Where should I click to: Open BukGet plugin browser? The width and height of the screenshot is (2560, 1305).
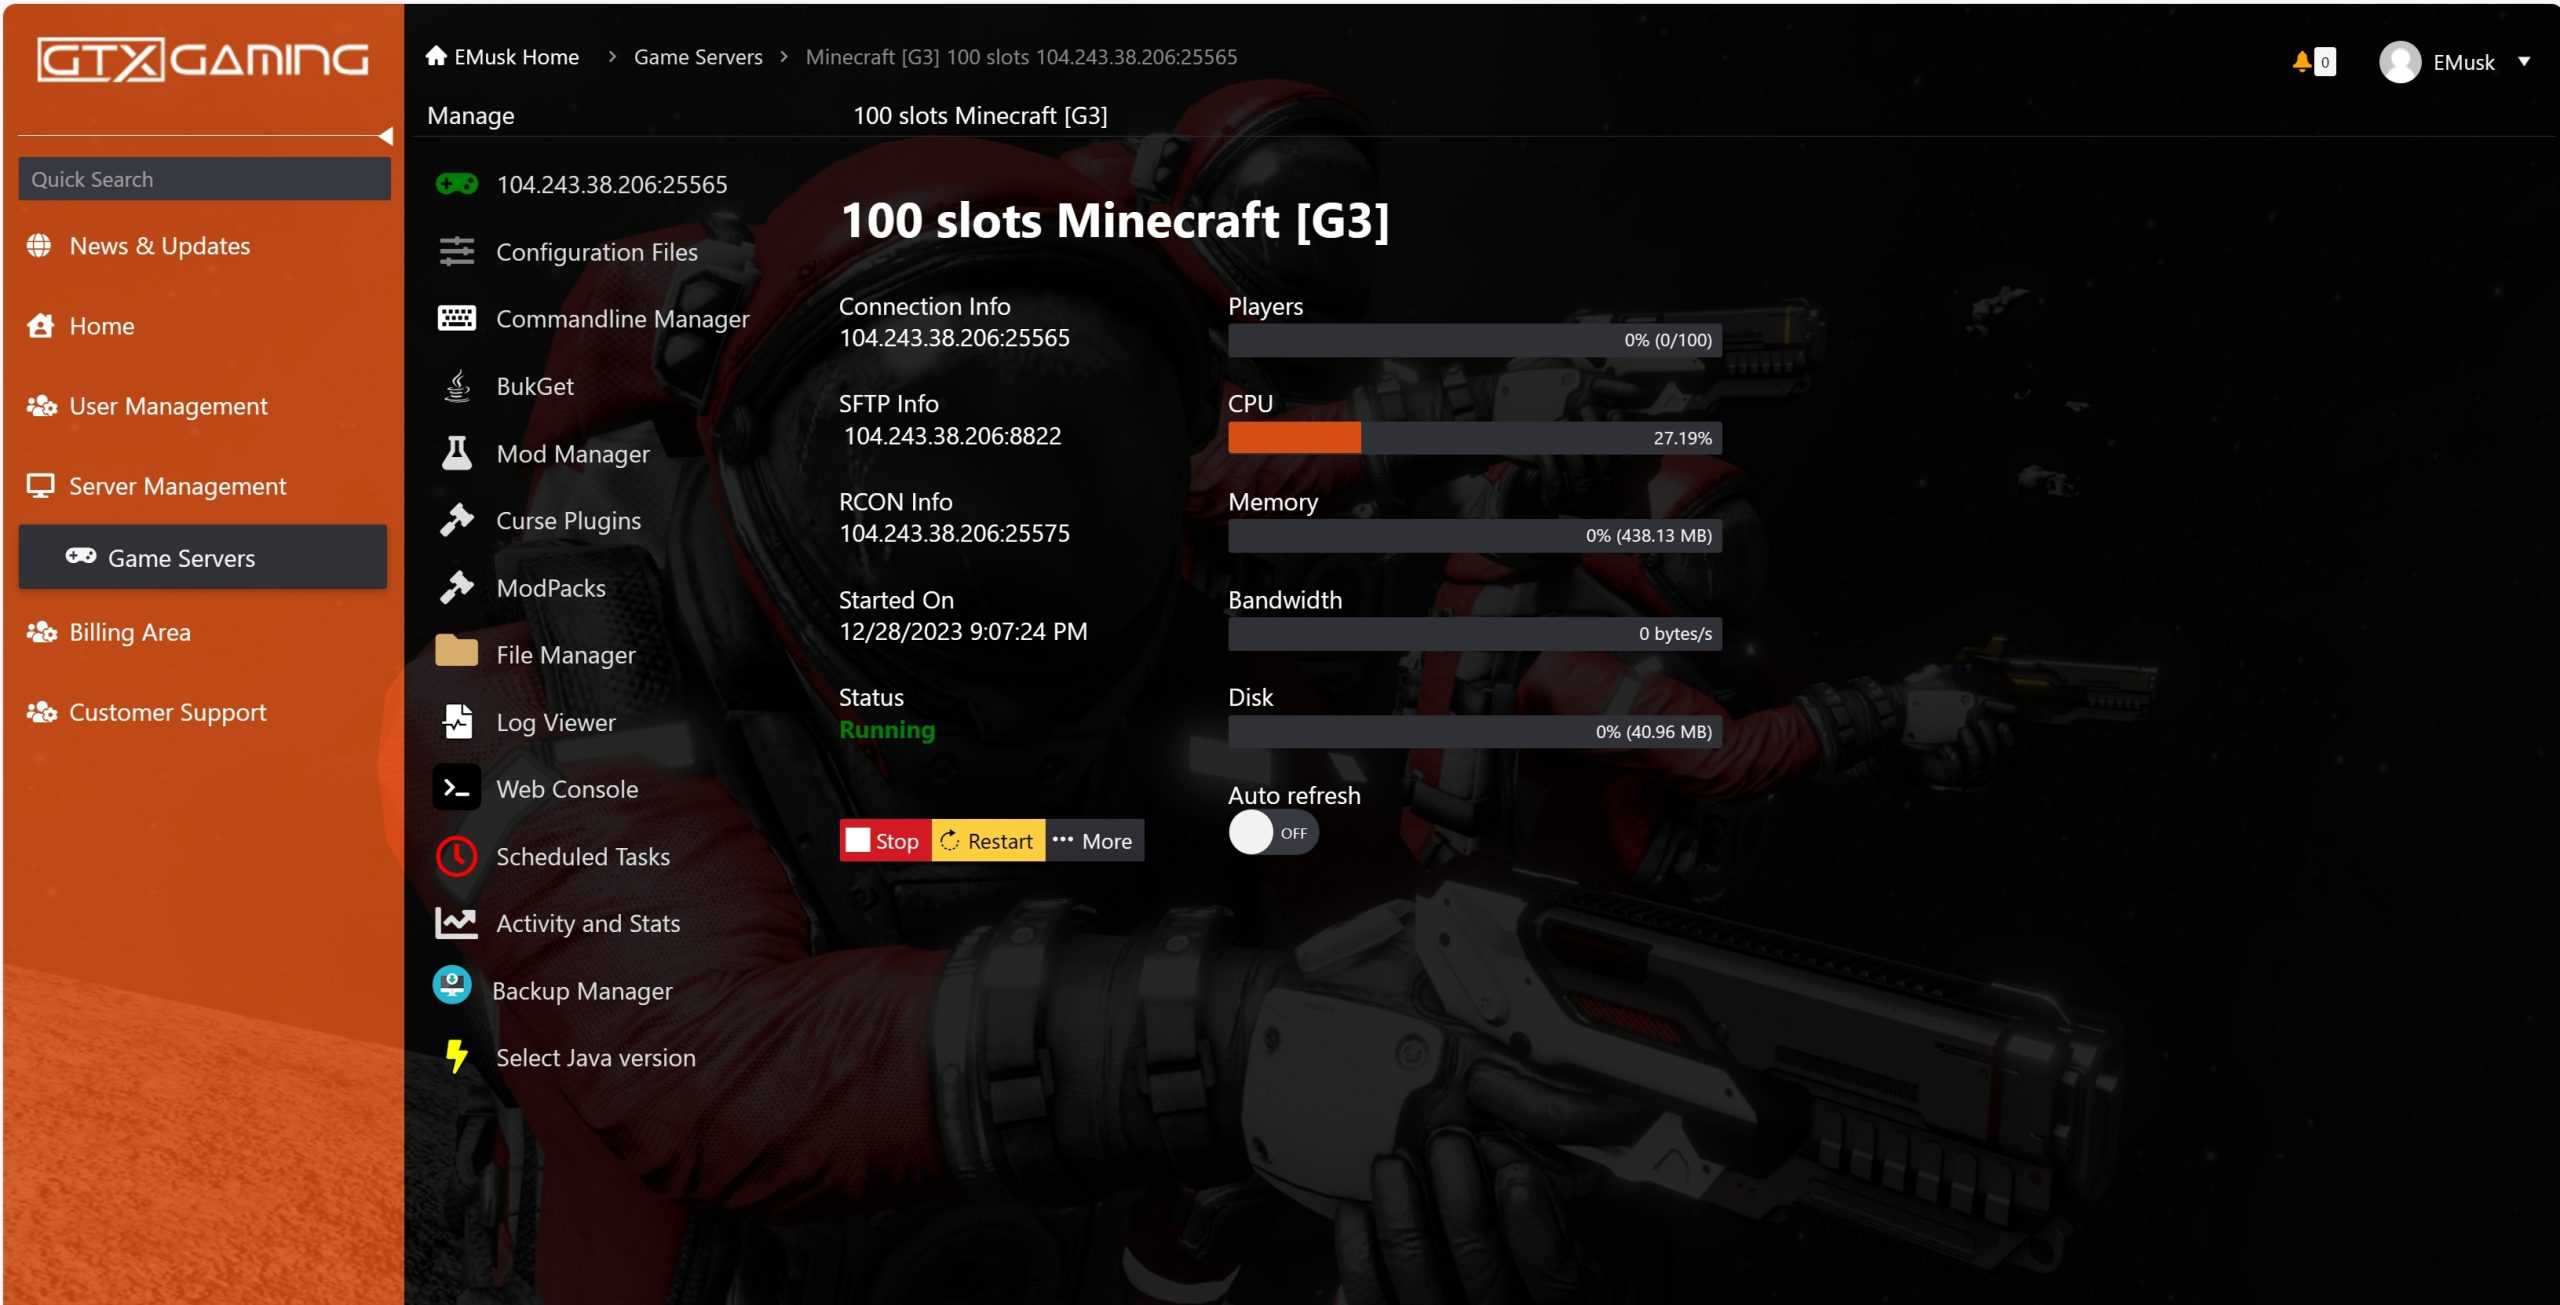[x=534, y=386]
